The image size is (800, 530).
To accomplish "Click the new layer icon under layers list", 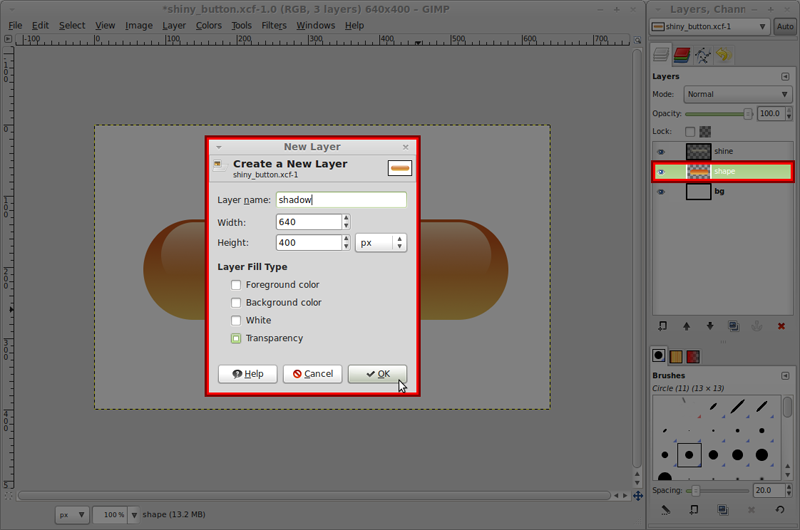I will (x=662, y=326).
